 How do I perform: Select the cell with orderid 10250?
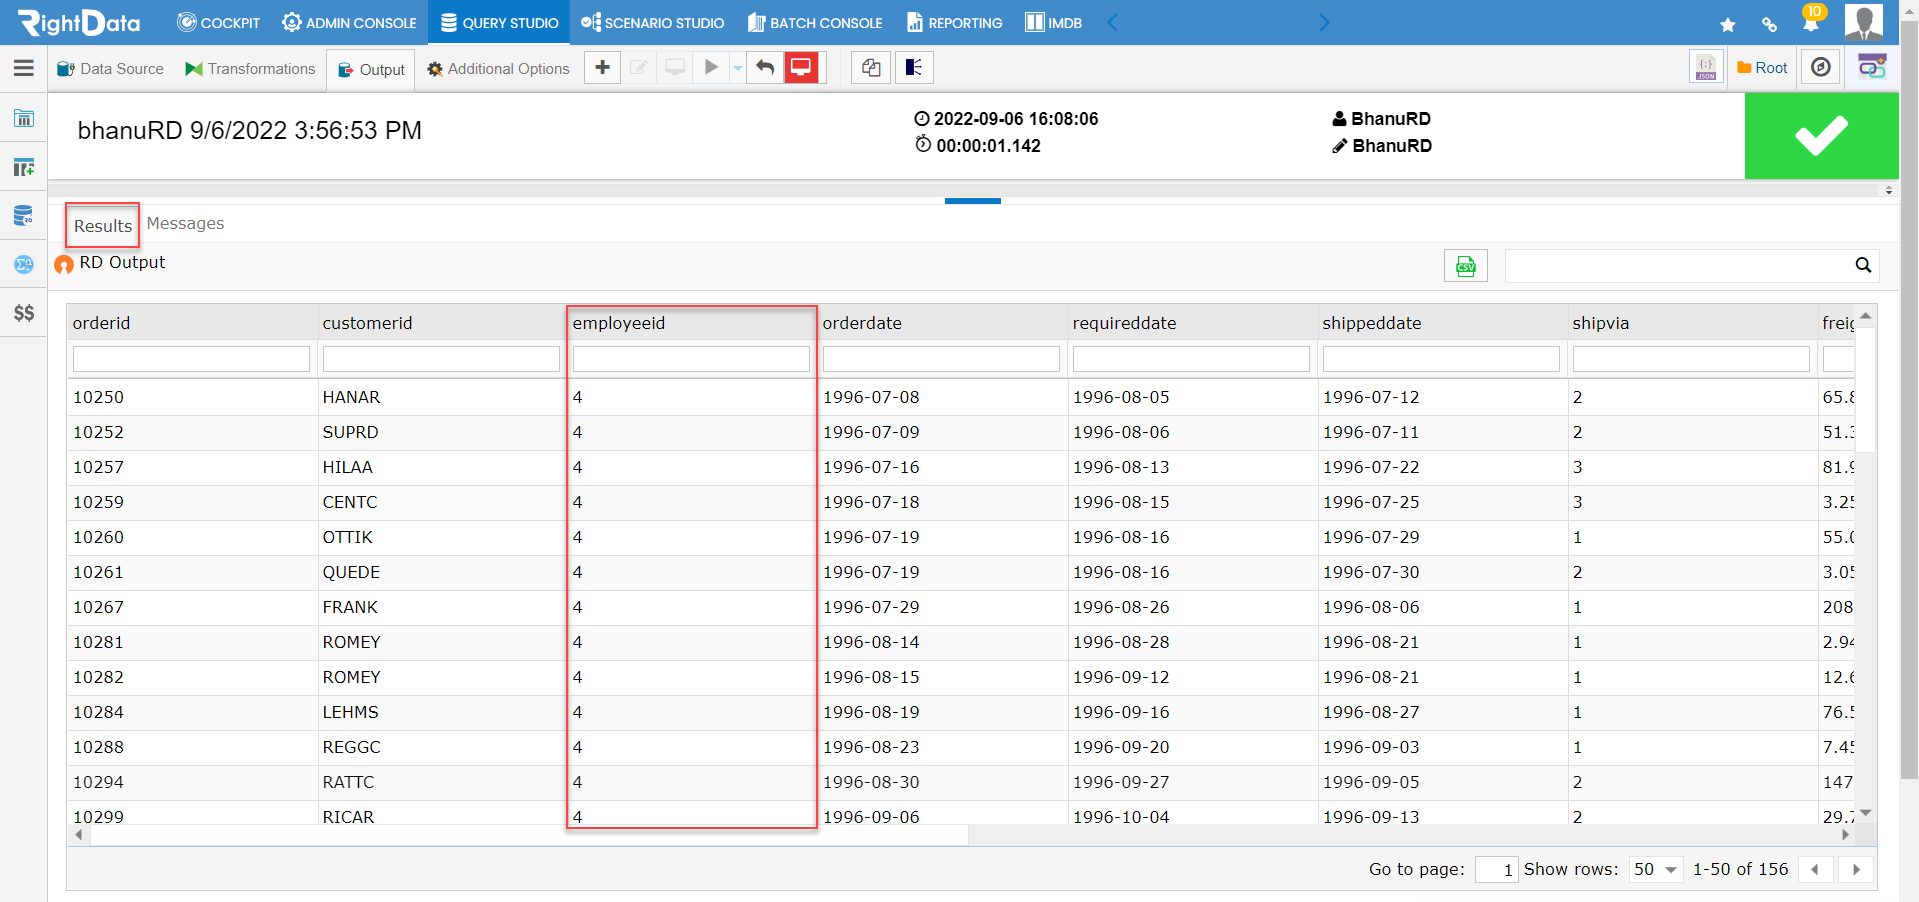click(x=192, y=397)
